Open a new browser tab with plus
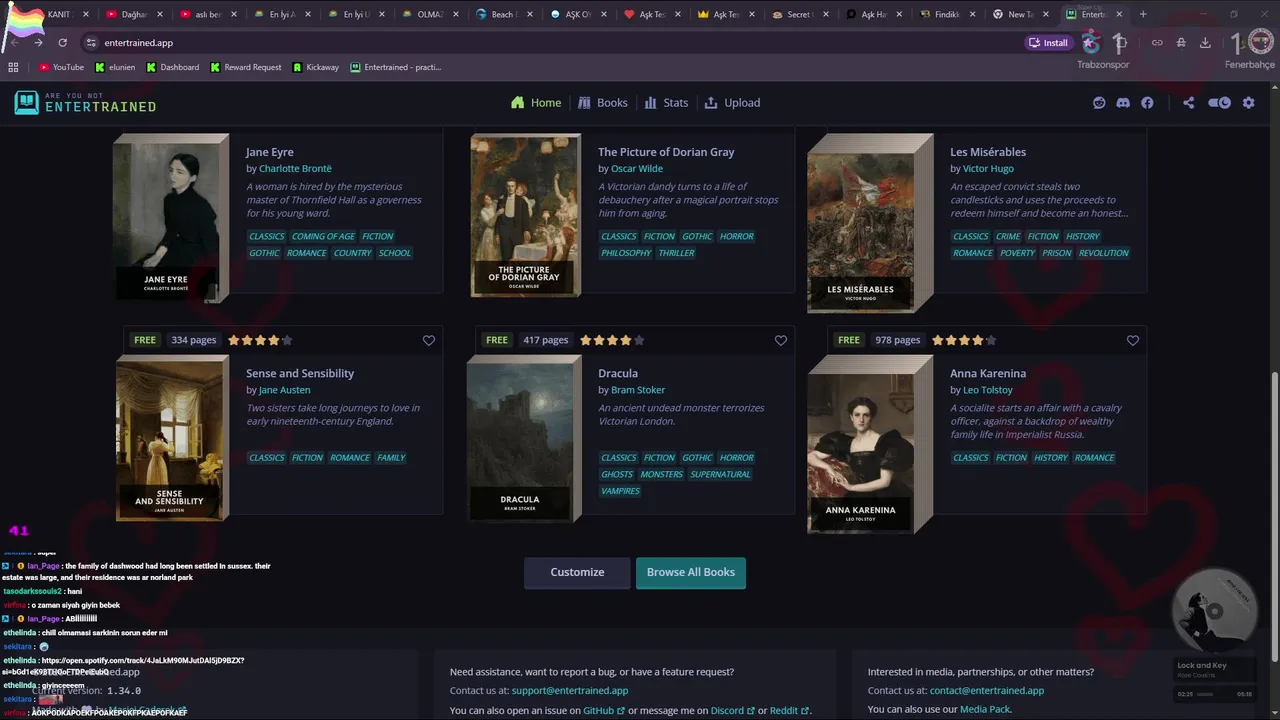1280x720 pixels. pos(1143,14)
